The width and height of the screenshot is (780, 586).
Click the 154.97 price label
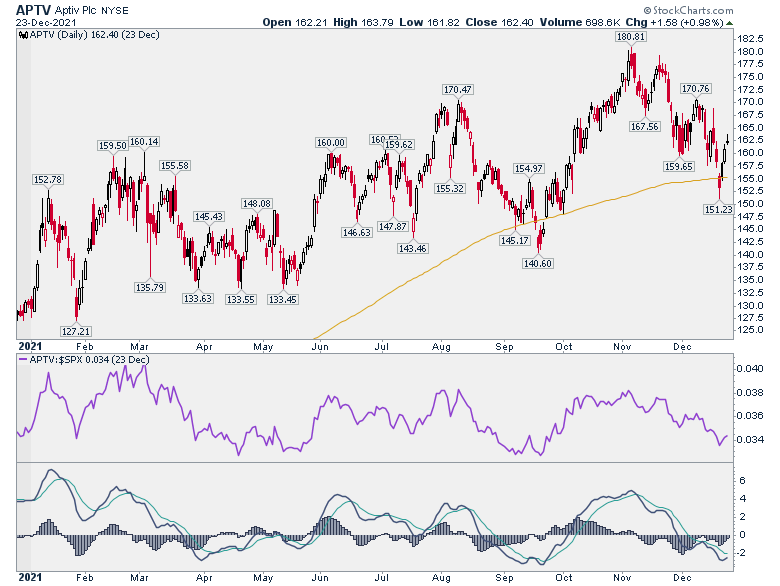coord(528,168)
